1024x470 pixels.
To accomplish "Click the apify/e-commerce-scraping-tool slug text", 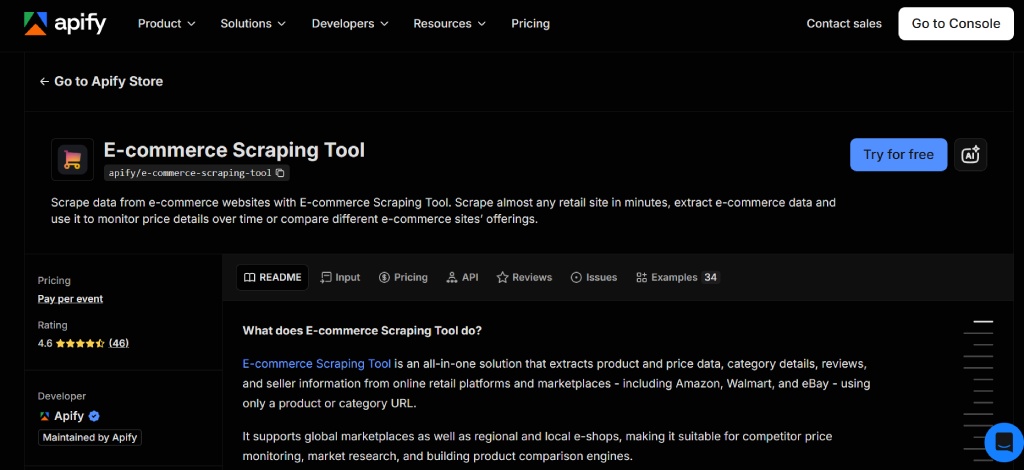I will 189,173.
